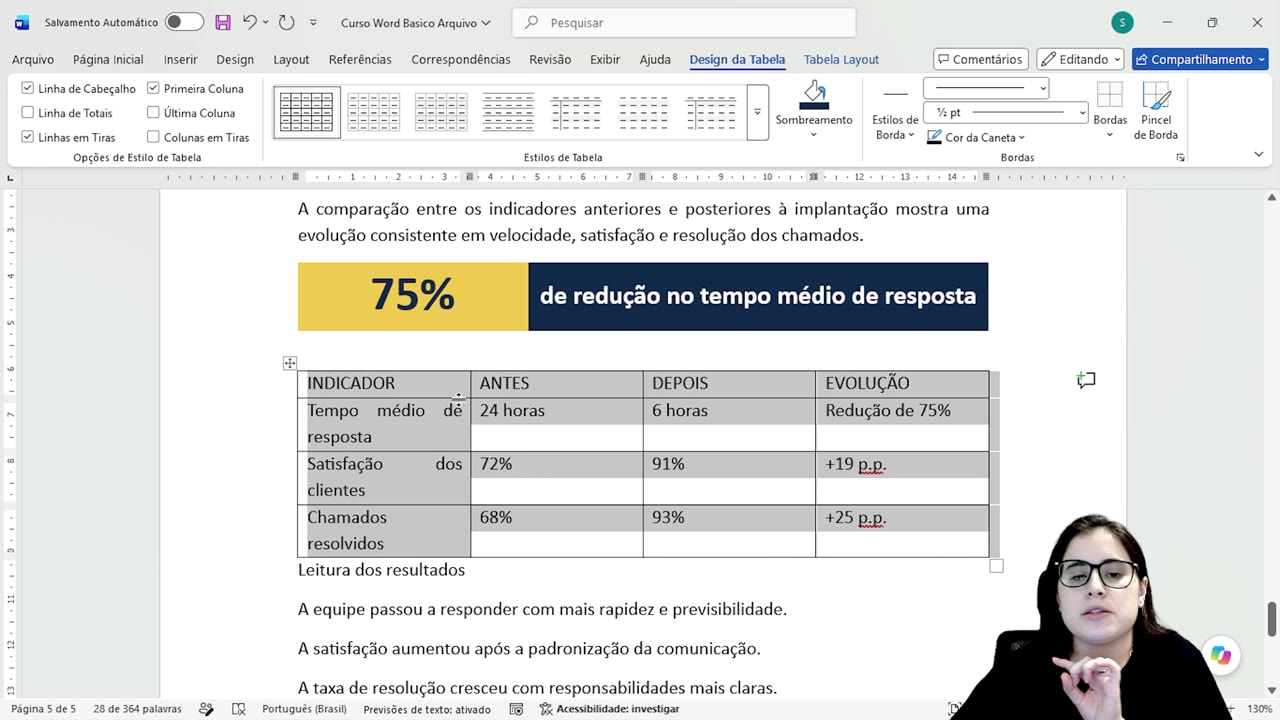Uncheck Linha de Cabeçalho option
The width and height of the screenshot is (1280, 720).
(x=28, y=88)
